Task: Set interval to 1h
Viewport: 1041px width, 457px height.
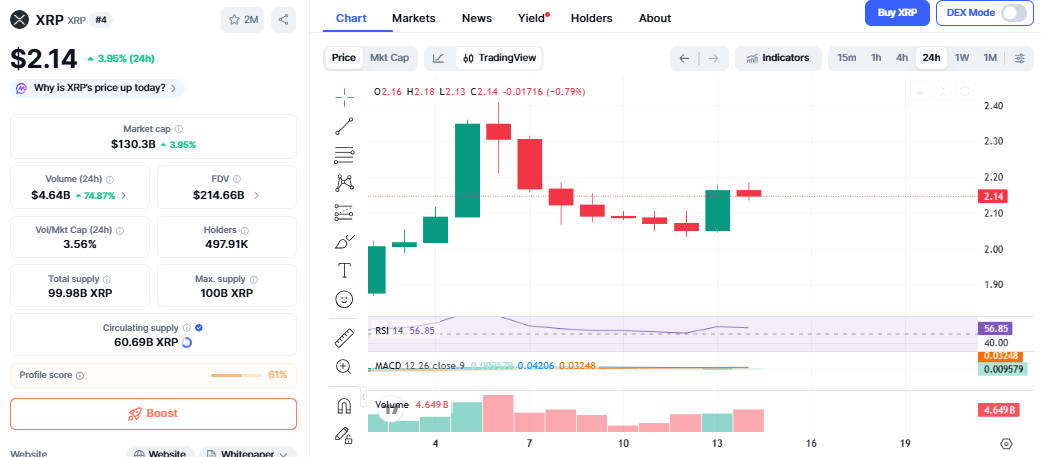Action: point(876,58)
